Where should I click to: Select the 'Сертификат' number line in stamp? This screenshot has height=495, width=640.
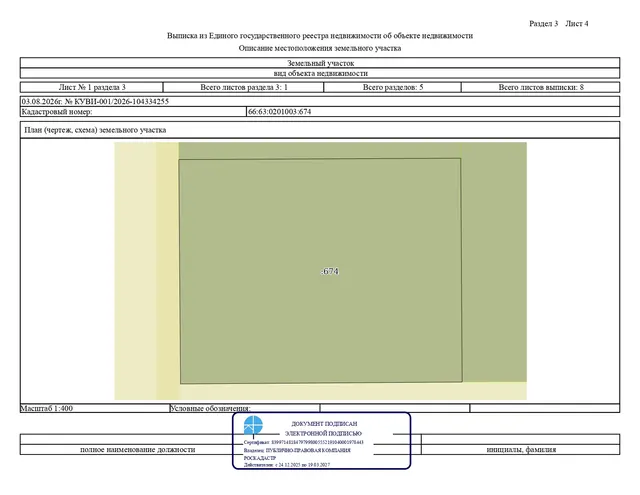(303, 442)
